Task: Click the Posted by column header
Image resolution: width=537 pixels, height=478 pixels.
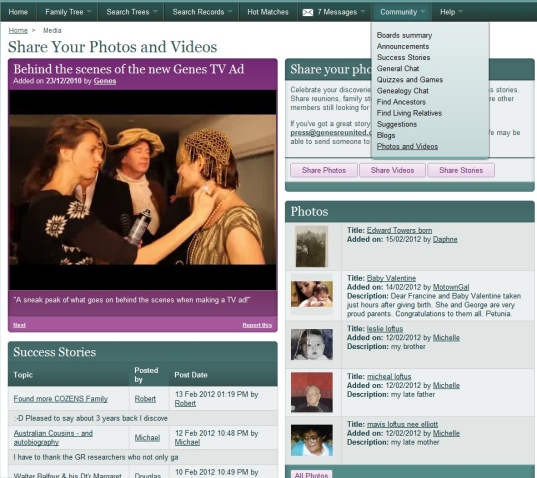Action: click(x=146, y=375)
